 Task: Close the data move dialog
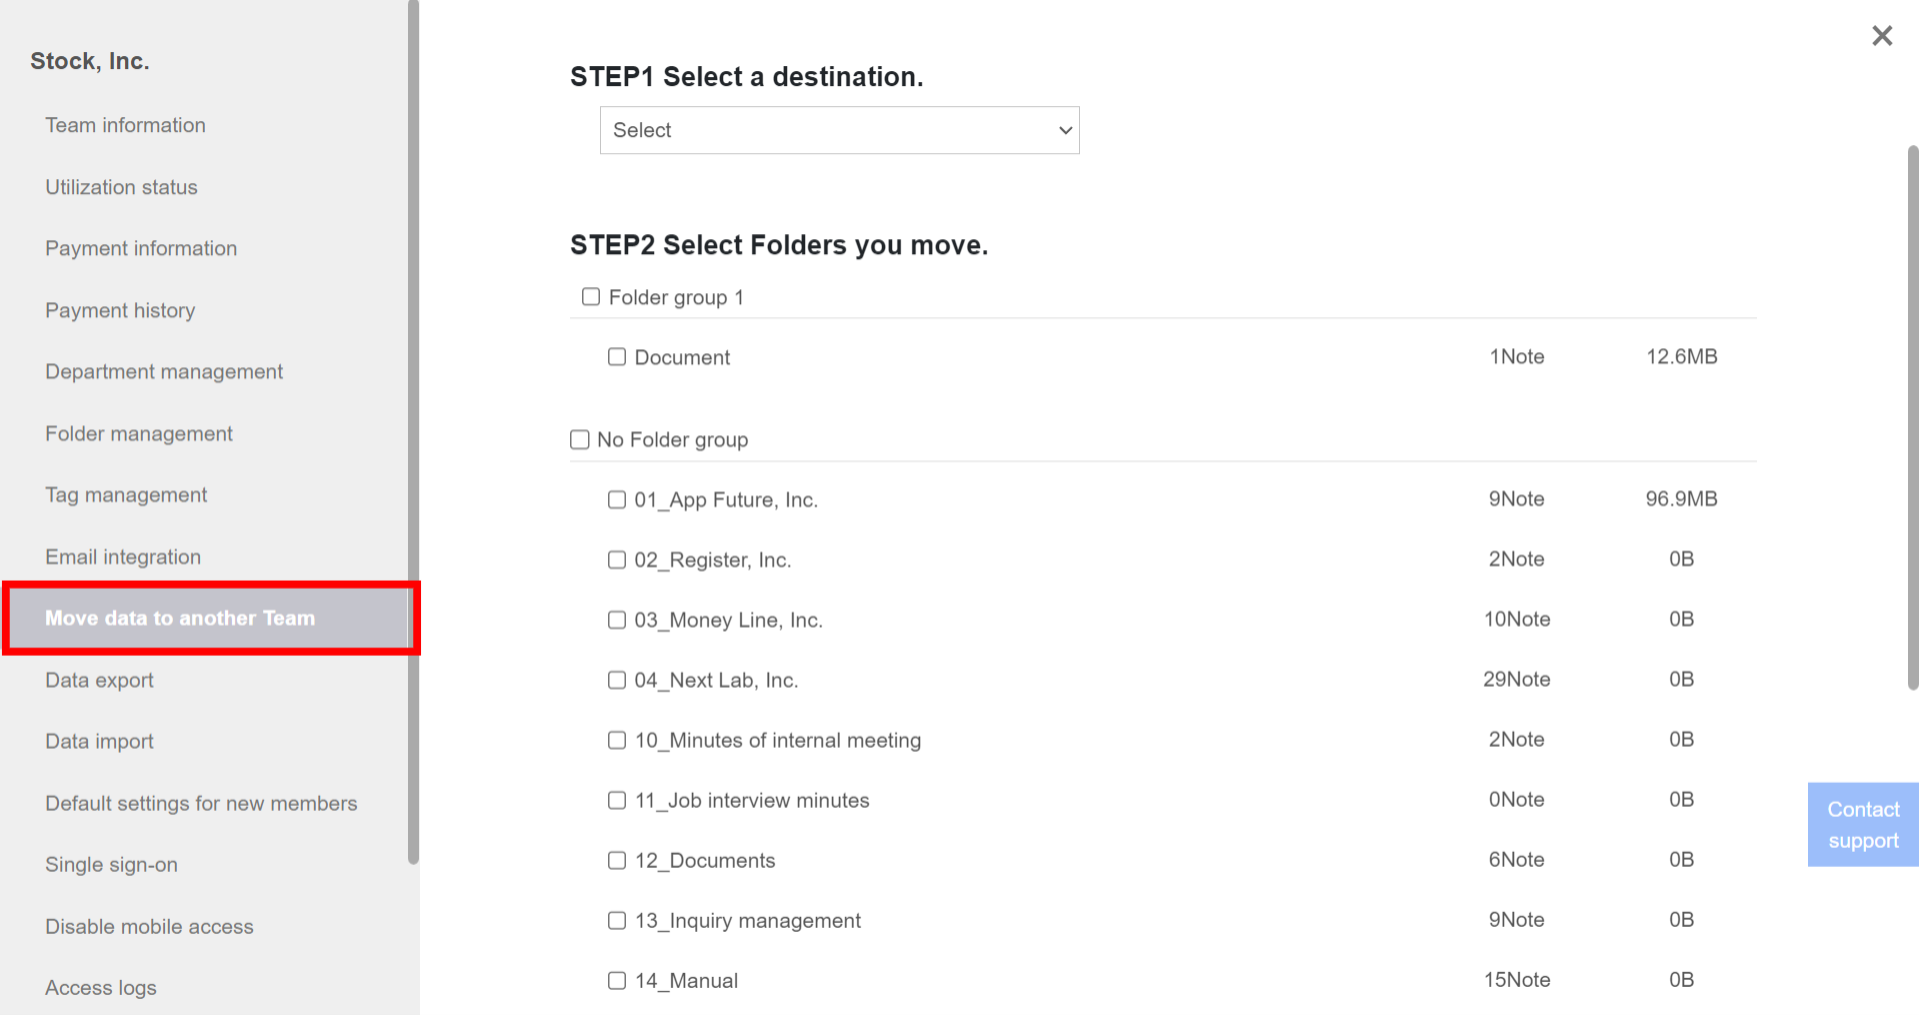[x=1882, y=35]
